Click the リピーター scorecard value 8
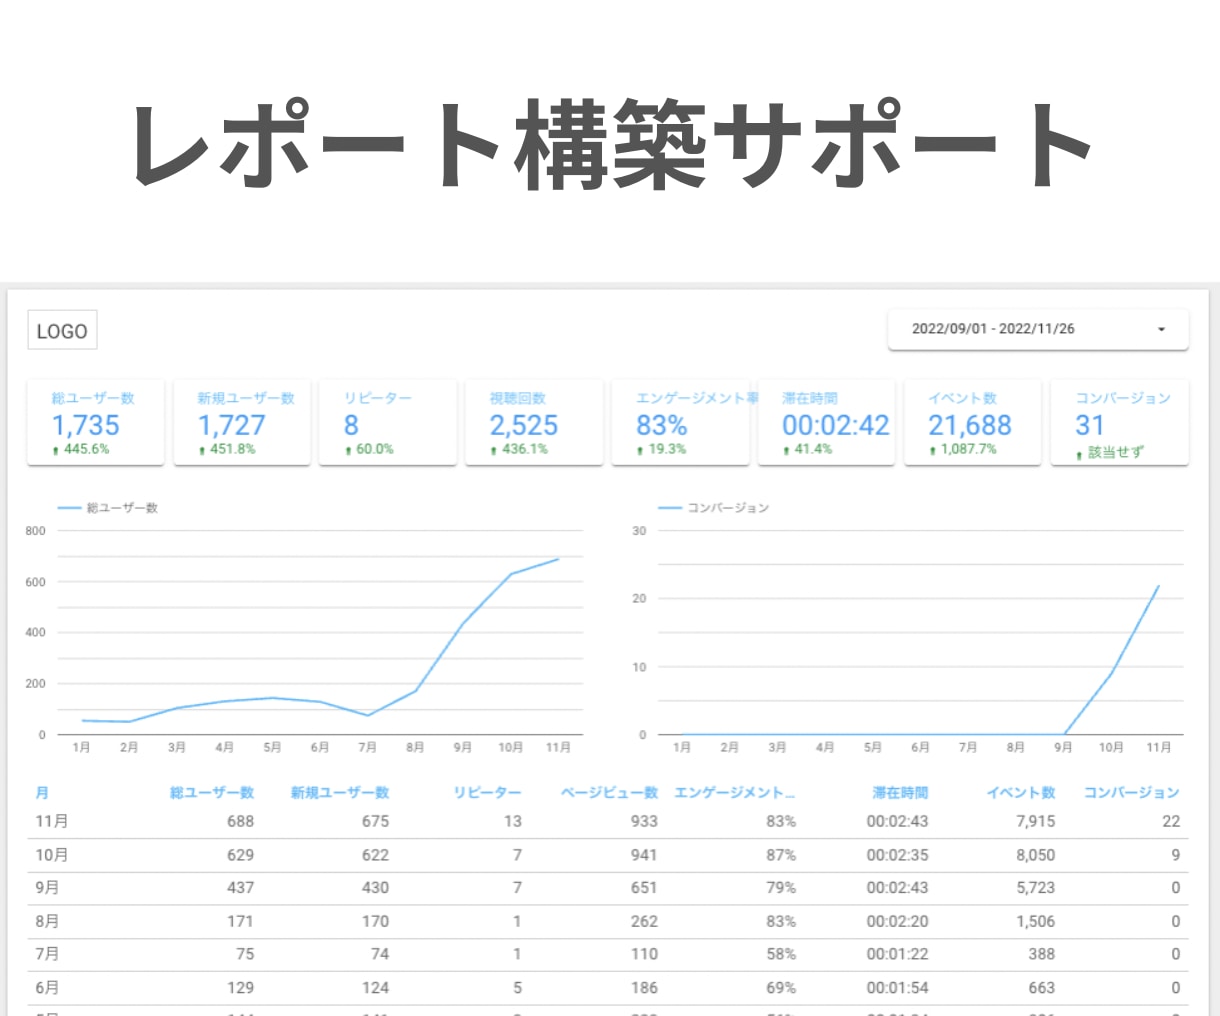The width and height of the screenshot is (1220, 1016). [x=351, y=425]
